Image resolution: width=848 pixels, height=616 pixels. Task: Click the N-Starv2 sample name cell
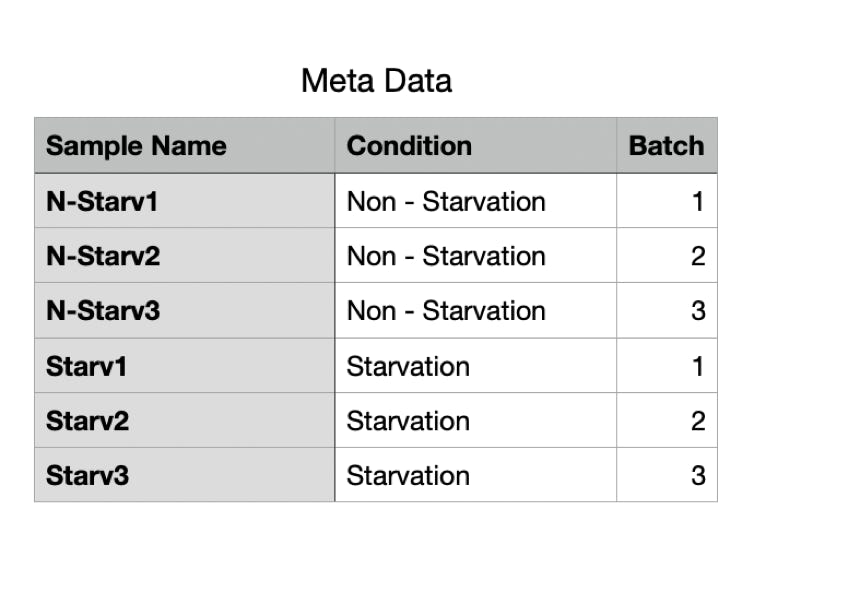click(x=184, y=256)
